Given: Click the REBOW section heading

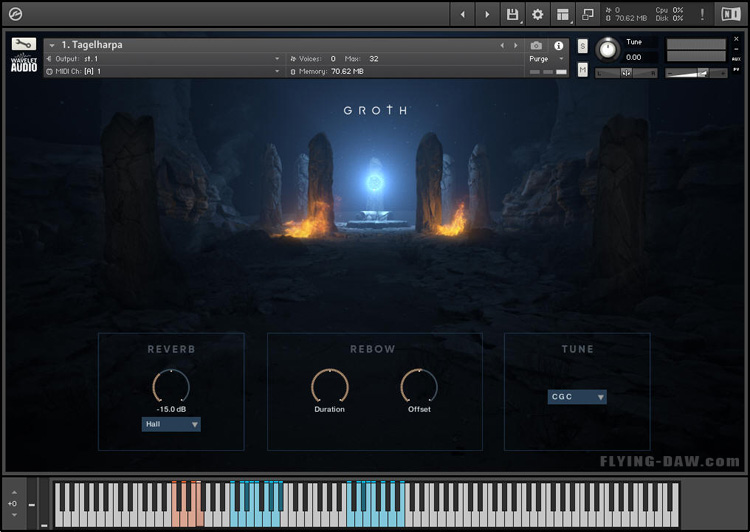Looking at the screenshot, I should pos(373,349).
